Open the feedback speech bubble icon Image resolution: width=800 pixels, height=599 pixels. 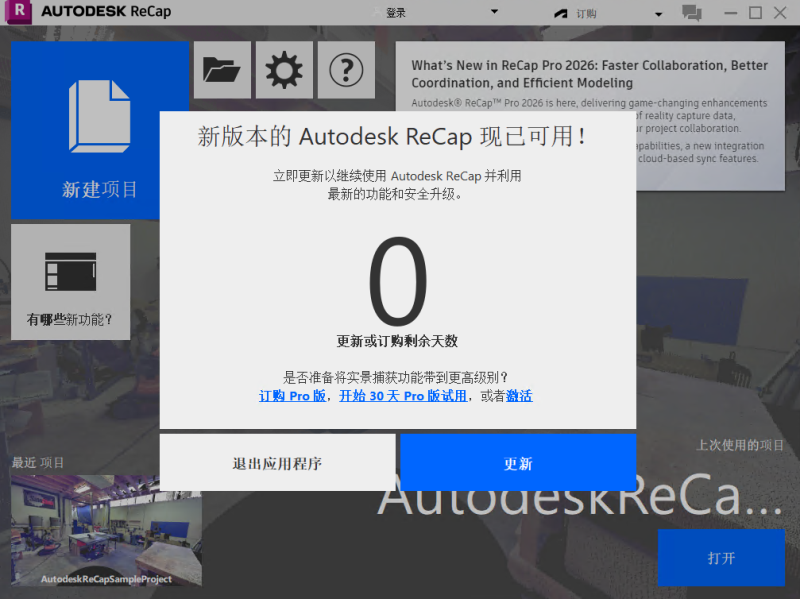click(x=691, y=13)
